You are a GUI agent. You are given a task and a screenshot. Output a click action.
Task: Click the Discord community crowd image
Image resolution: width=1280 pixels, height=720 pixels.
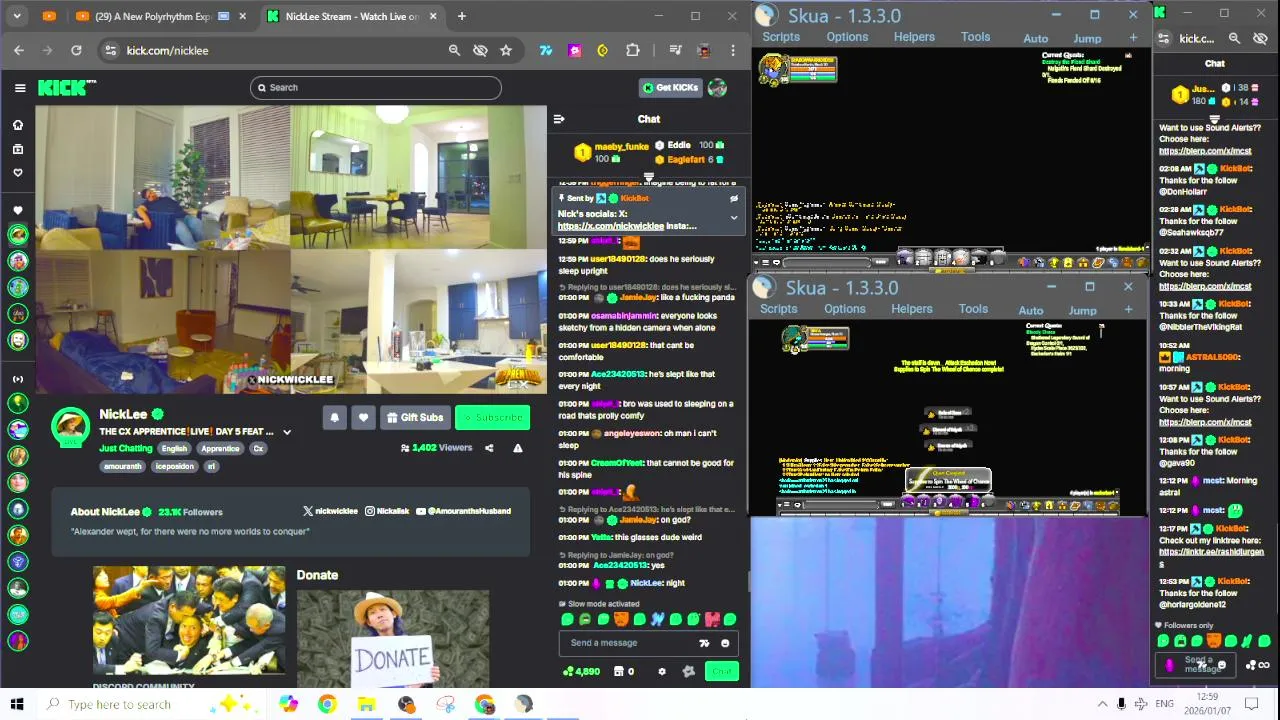(x=189, y=622)
